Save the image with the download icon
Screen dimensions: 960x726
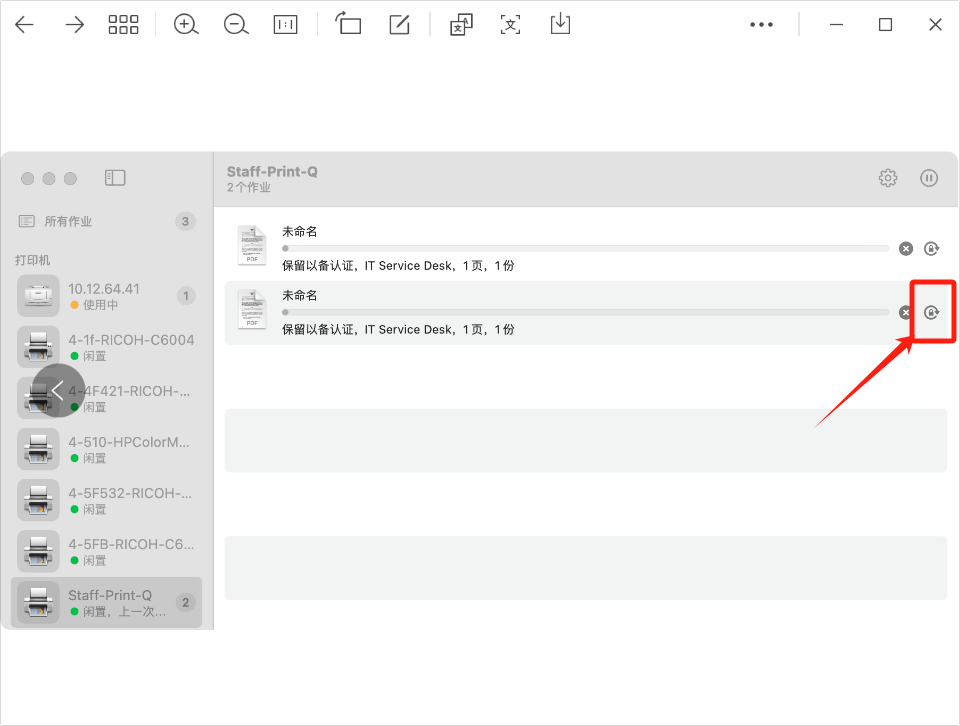point(560,25)
